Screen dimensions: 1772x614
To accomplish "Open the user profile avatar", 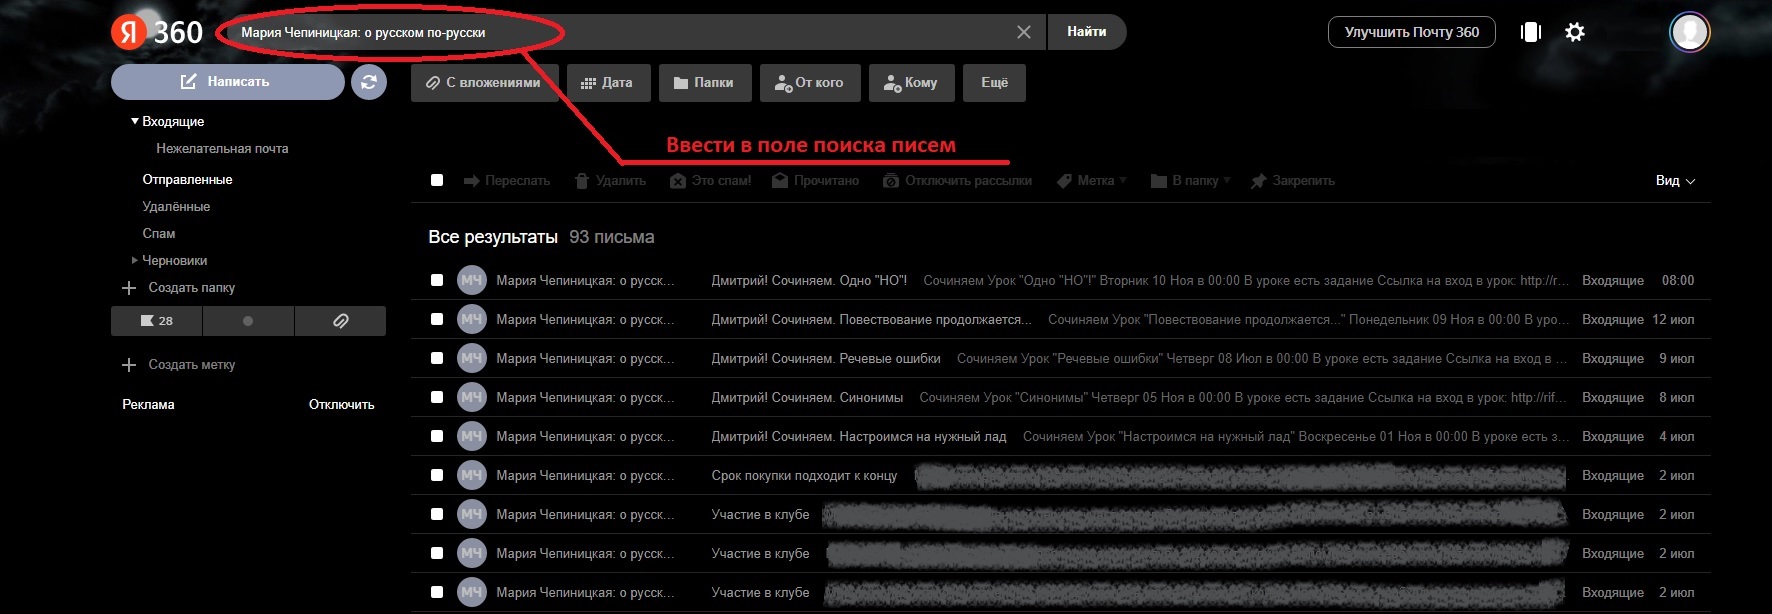I will coord(1689,32).
